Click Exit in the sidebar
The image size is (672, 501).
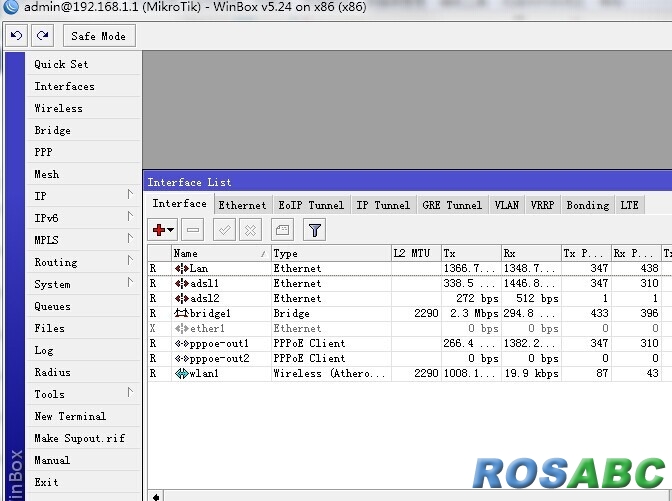coord(84,482)
